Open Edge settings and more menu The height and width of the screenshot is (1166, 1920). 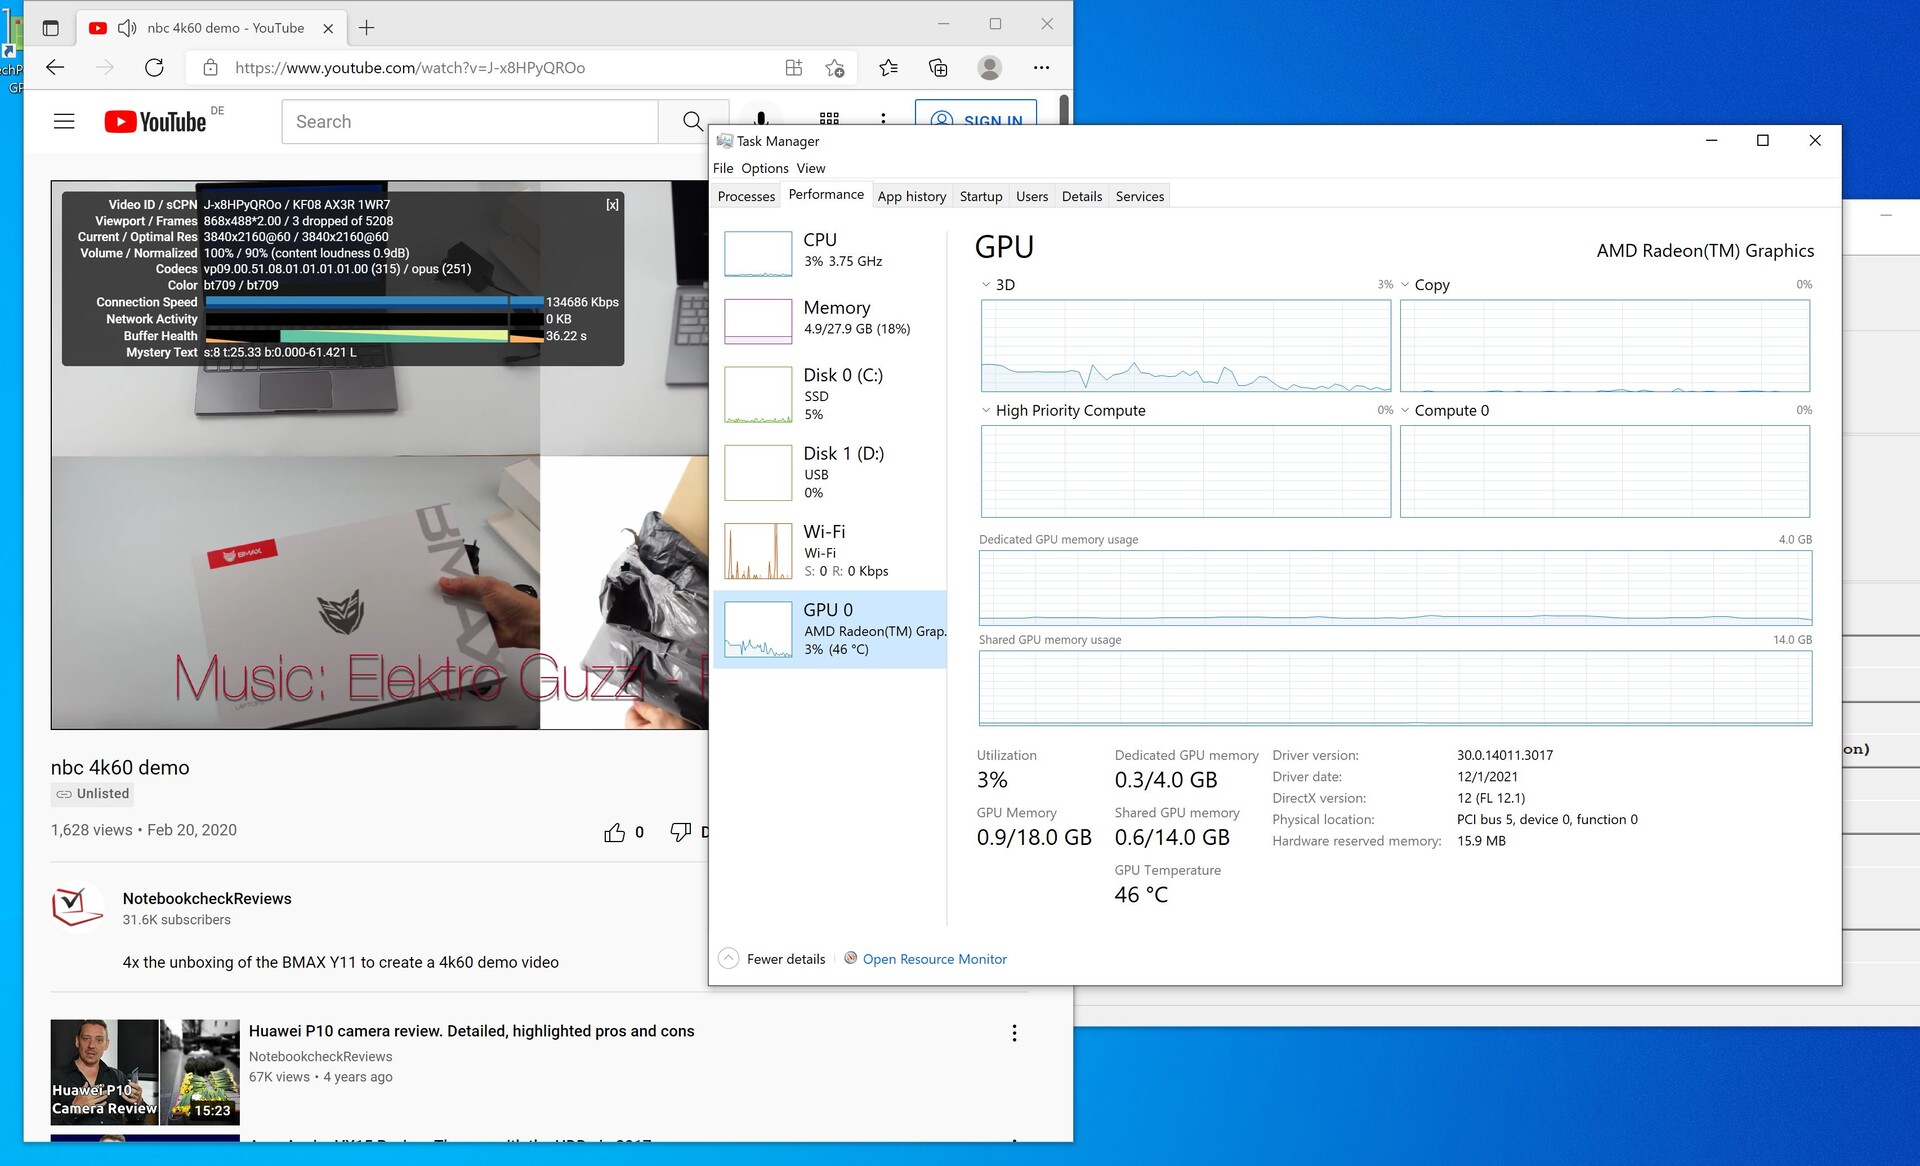pyautogui.click(x=1041, y=68)
